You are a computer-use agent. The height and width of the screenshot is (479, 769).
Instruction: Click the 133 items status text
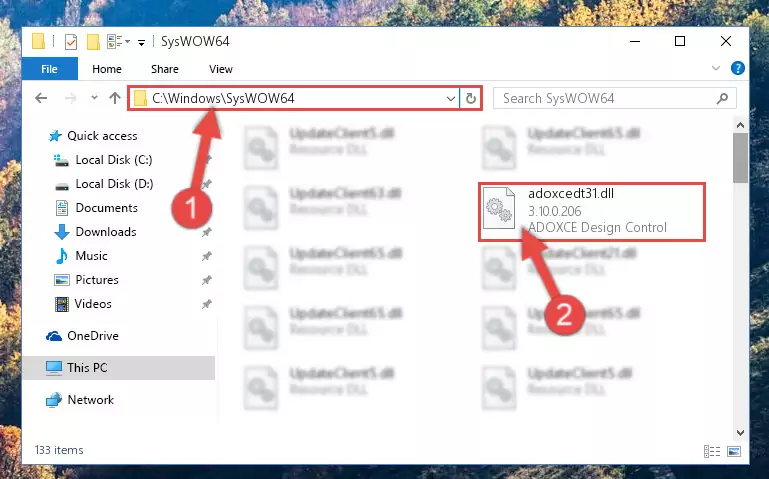59,450
